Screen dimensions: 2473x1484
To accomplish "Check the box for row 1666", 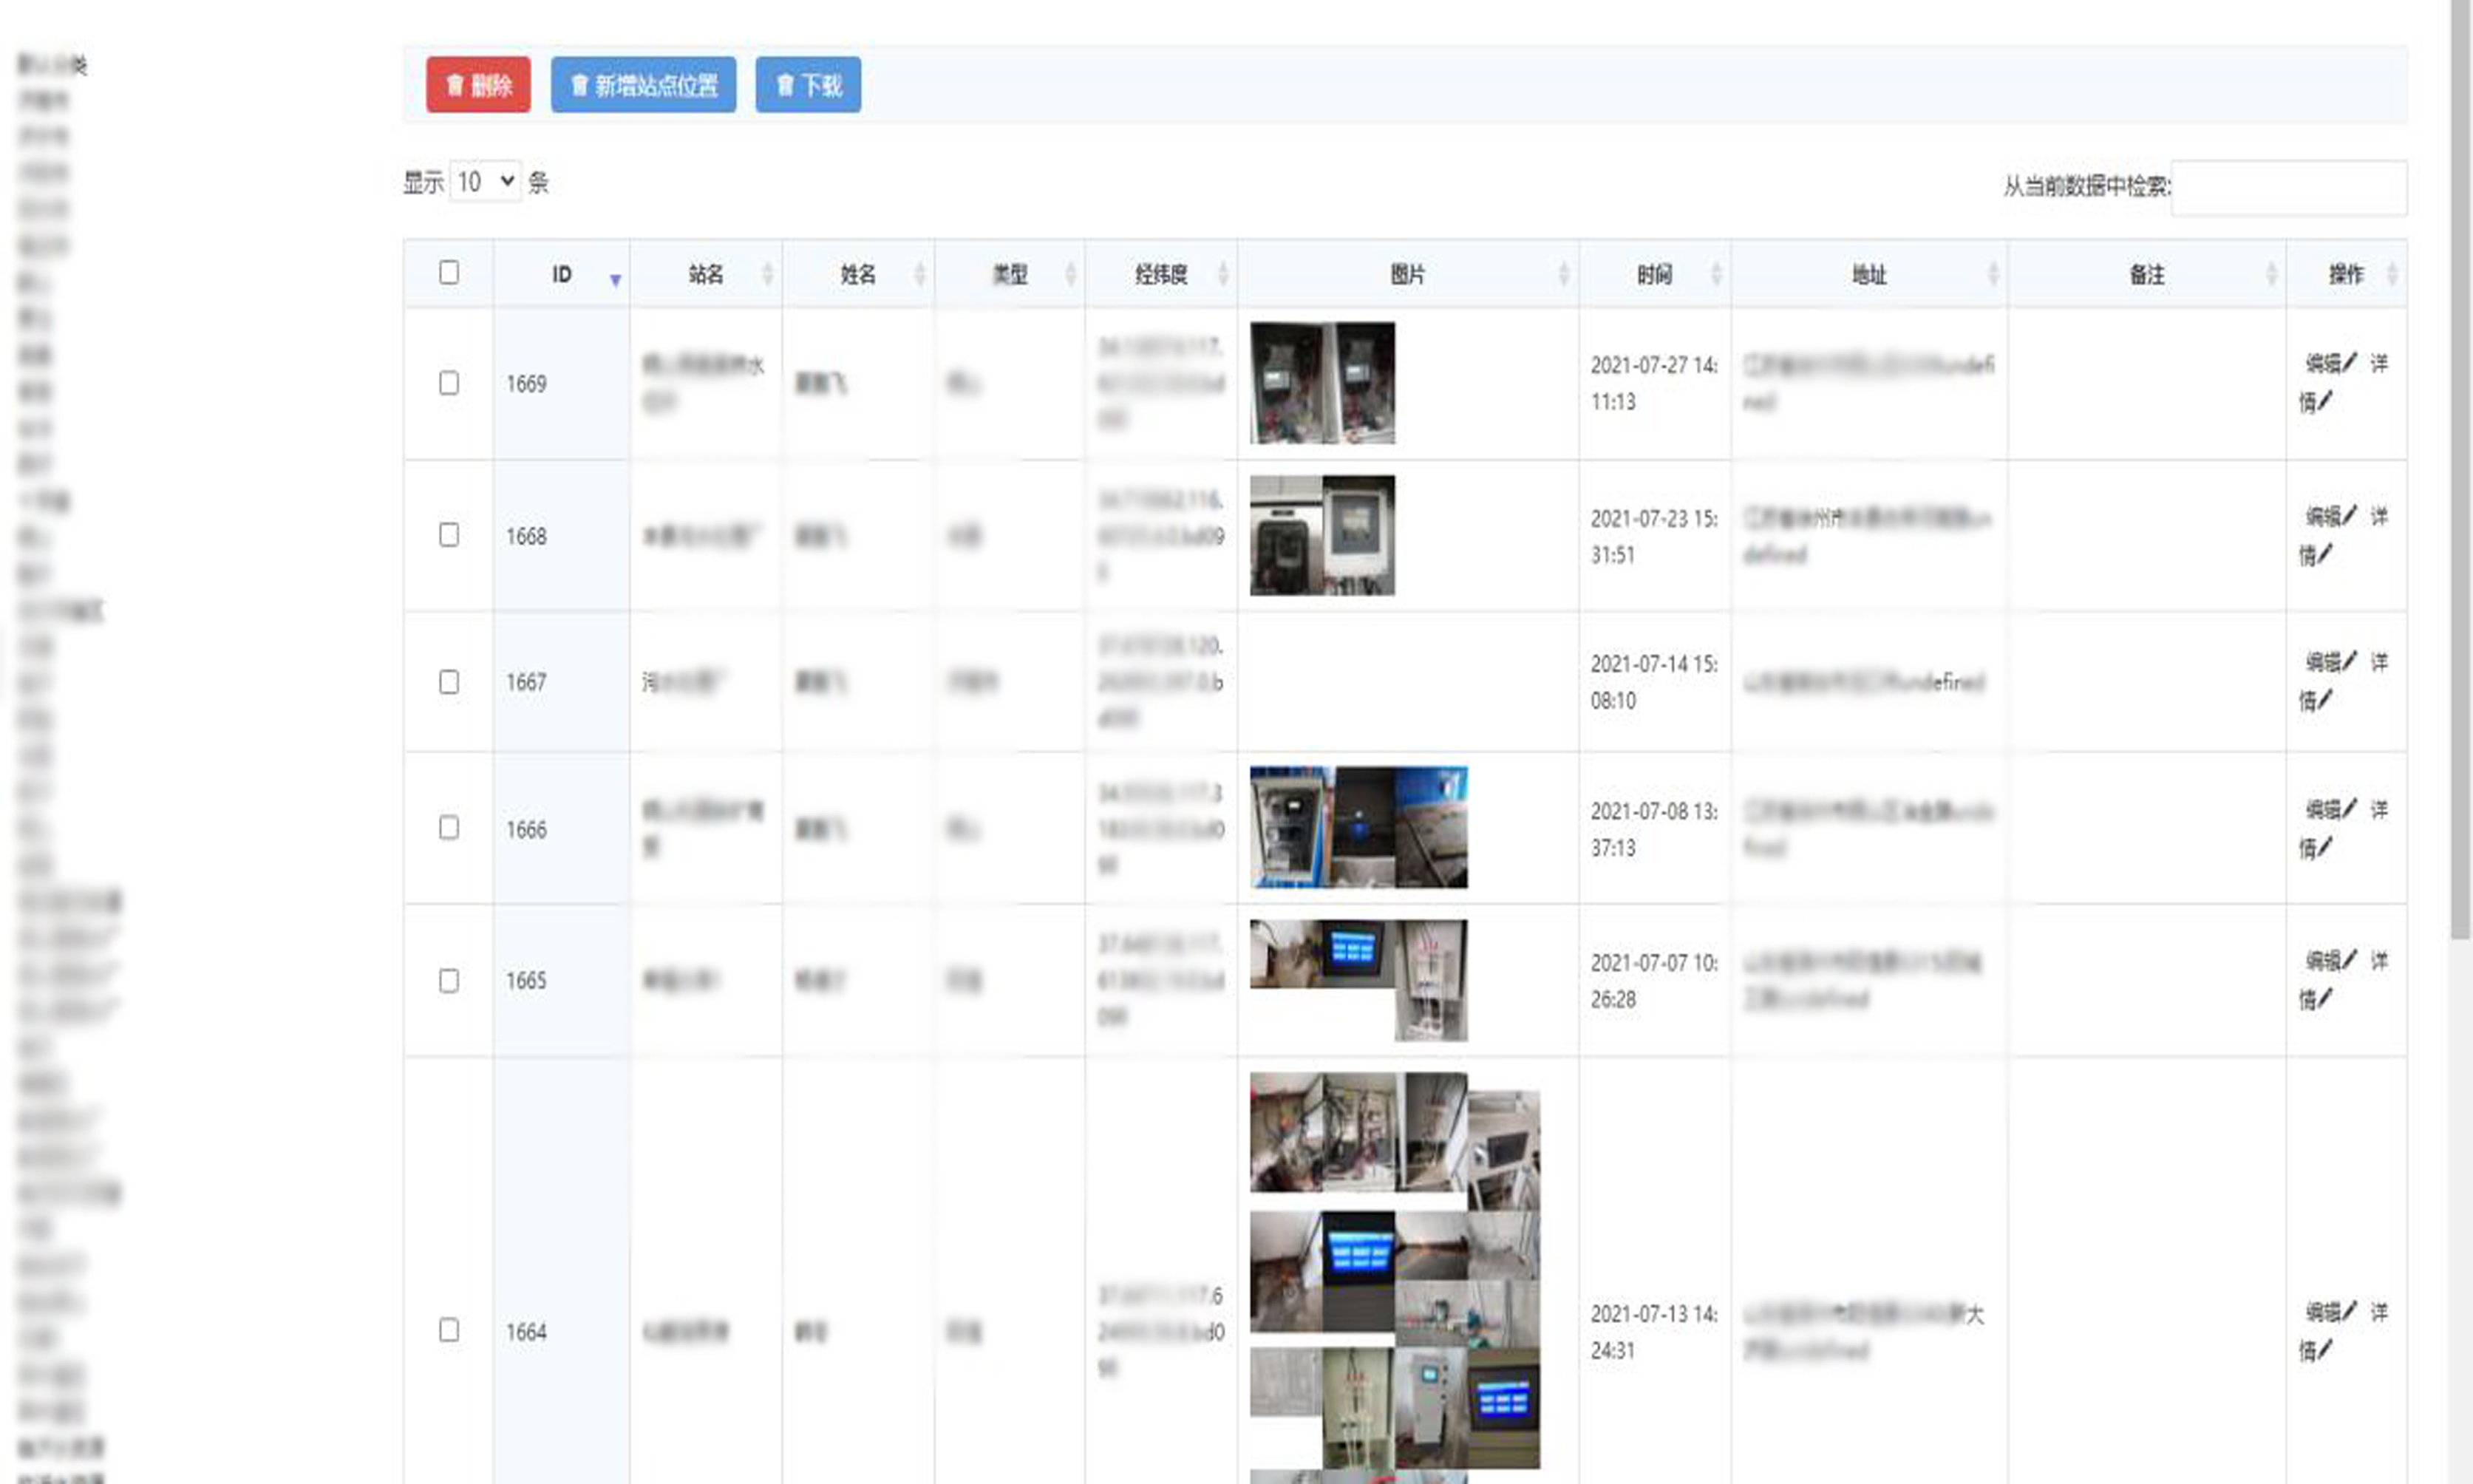I will (x=449, y=827).
